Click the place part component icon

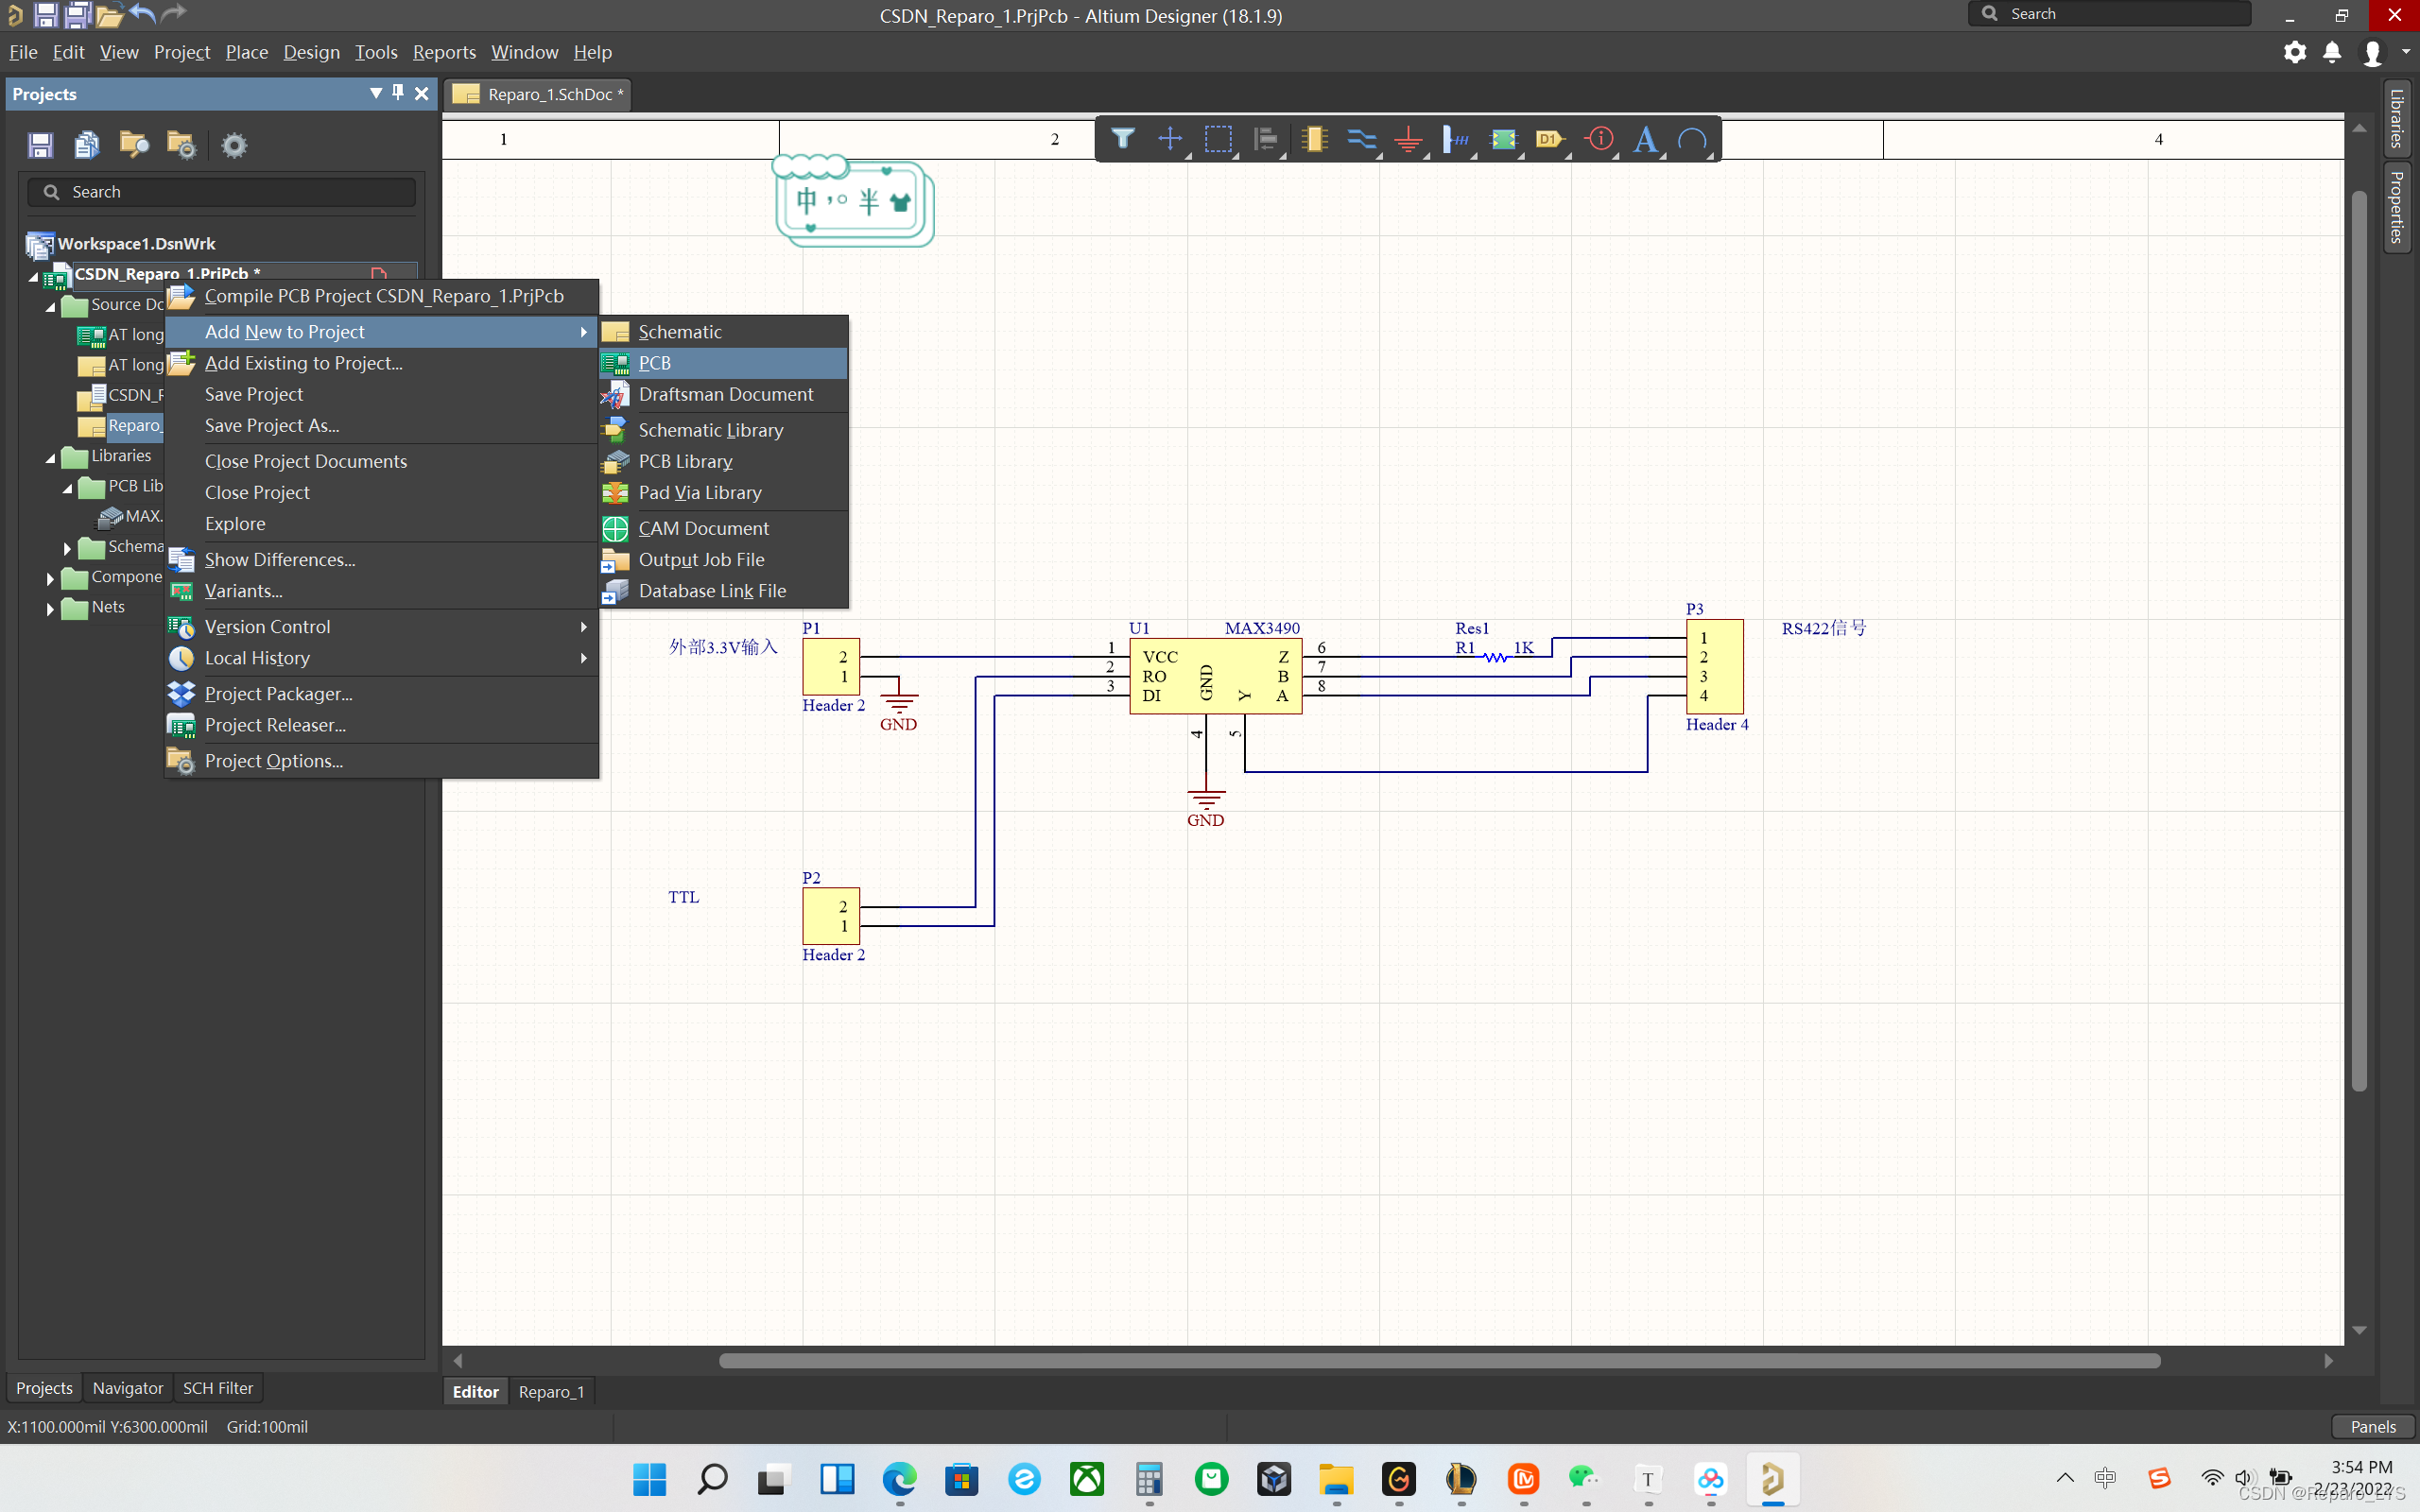tap(1314, 139)
